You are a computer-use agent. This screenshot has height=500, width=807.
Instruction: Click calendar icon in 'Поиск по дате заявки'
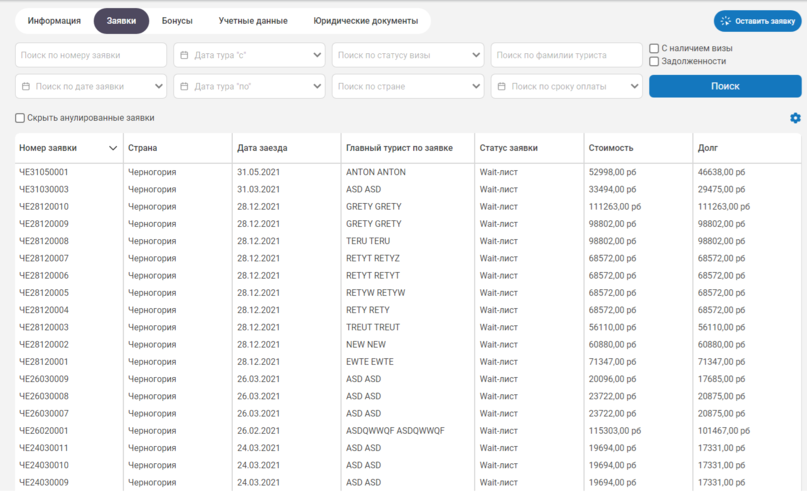(26, 87)
